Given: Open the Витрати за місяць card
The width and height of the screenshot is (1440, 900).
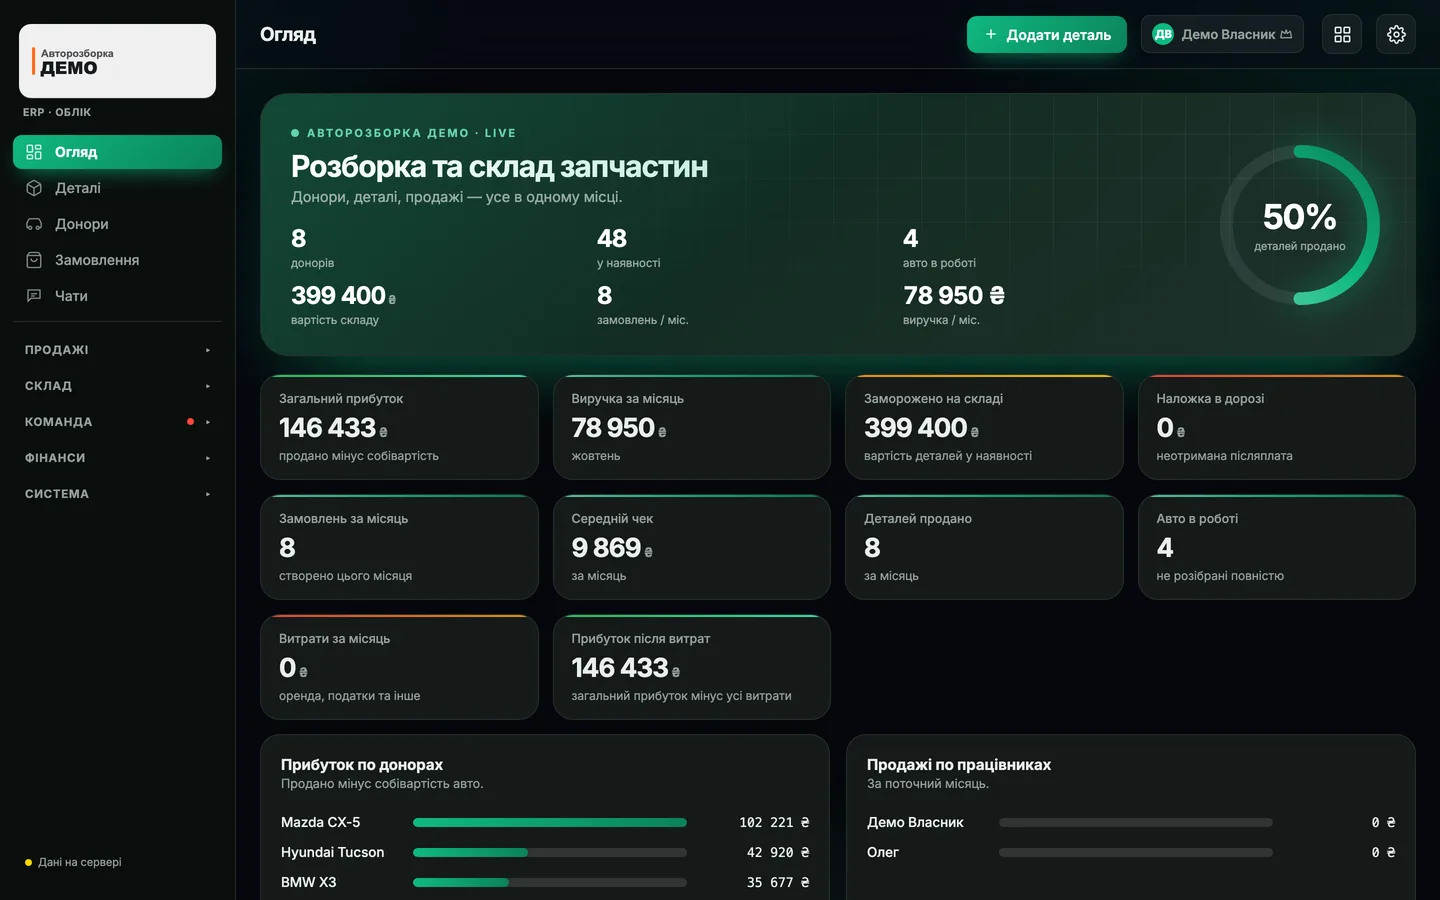Looking at the screenshot, I should pos(399,667).
